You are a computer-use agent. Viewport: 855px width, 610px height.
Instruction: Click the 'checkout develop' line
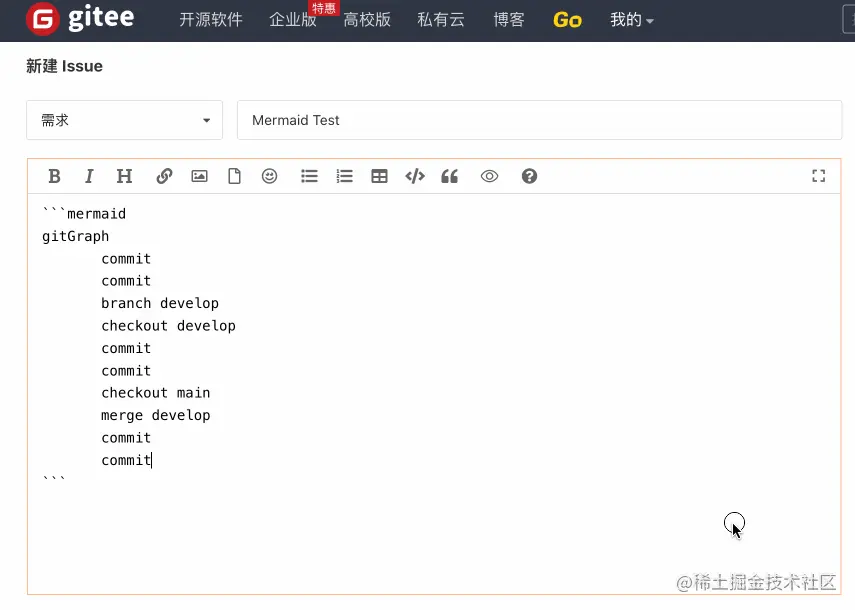pos(168,325)
